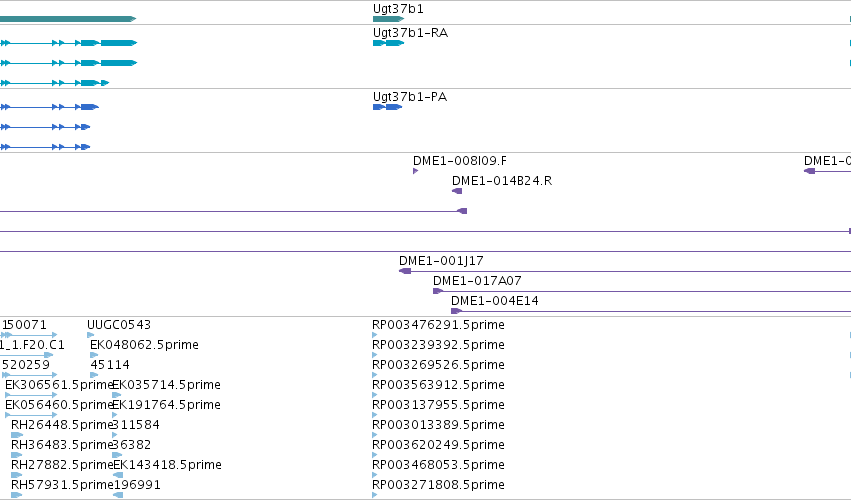
Task: Click the EK191764.5prime feature label
Action: point(167,404)
